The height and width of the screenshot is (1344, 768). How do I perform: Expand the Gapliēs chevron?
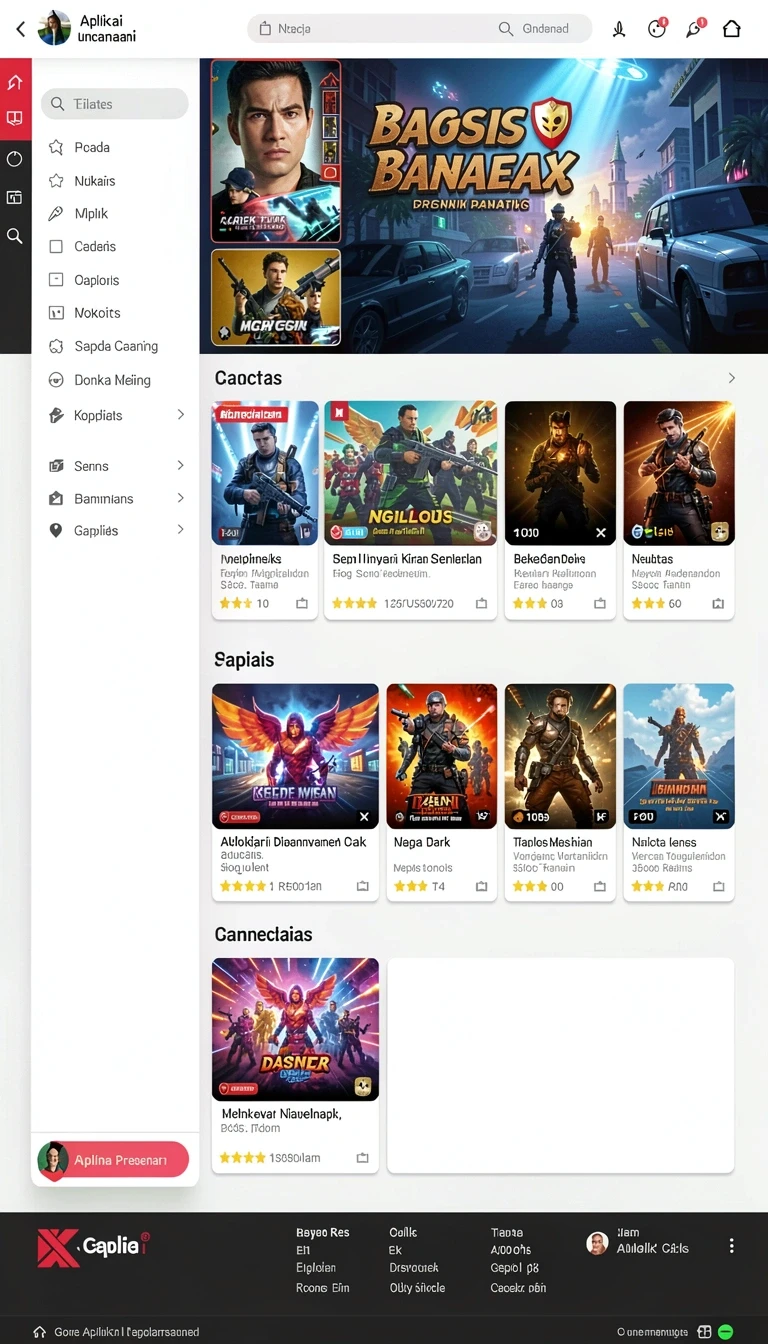tap(181, 530)
